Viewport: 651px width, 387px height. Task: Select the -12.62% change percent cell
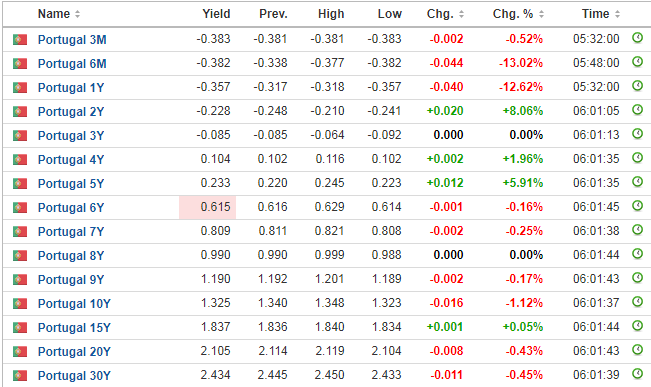tap(521, 87)
